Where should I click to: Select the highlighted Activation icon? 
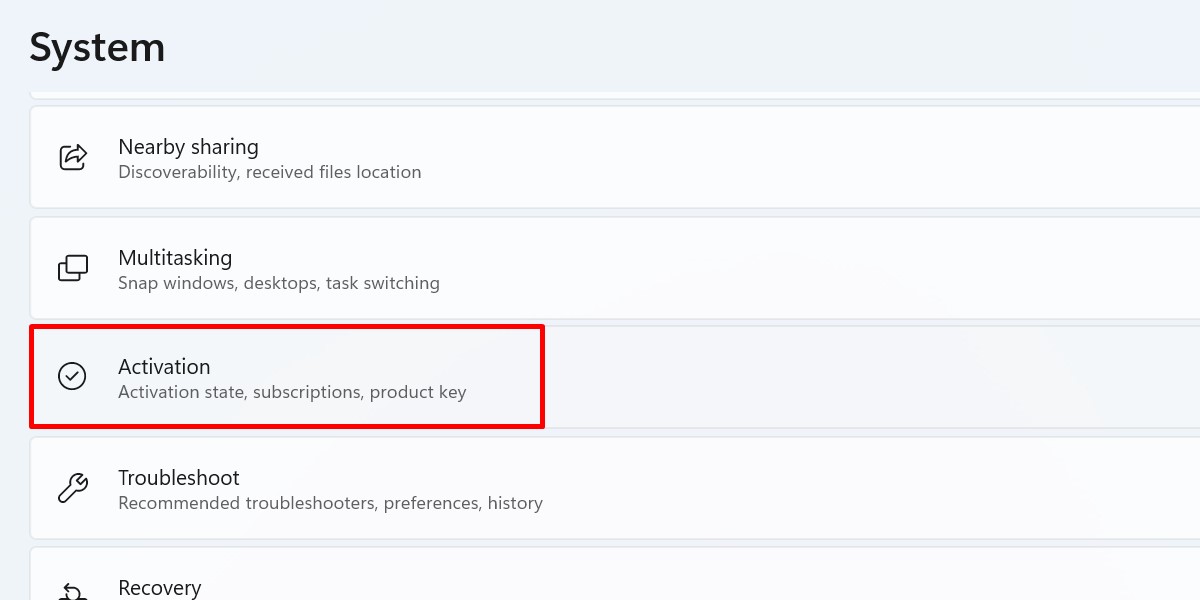tap(72, 377)
